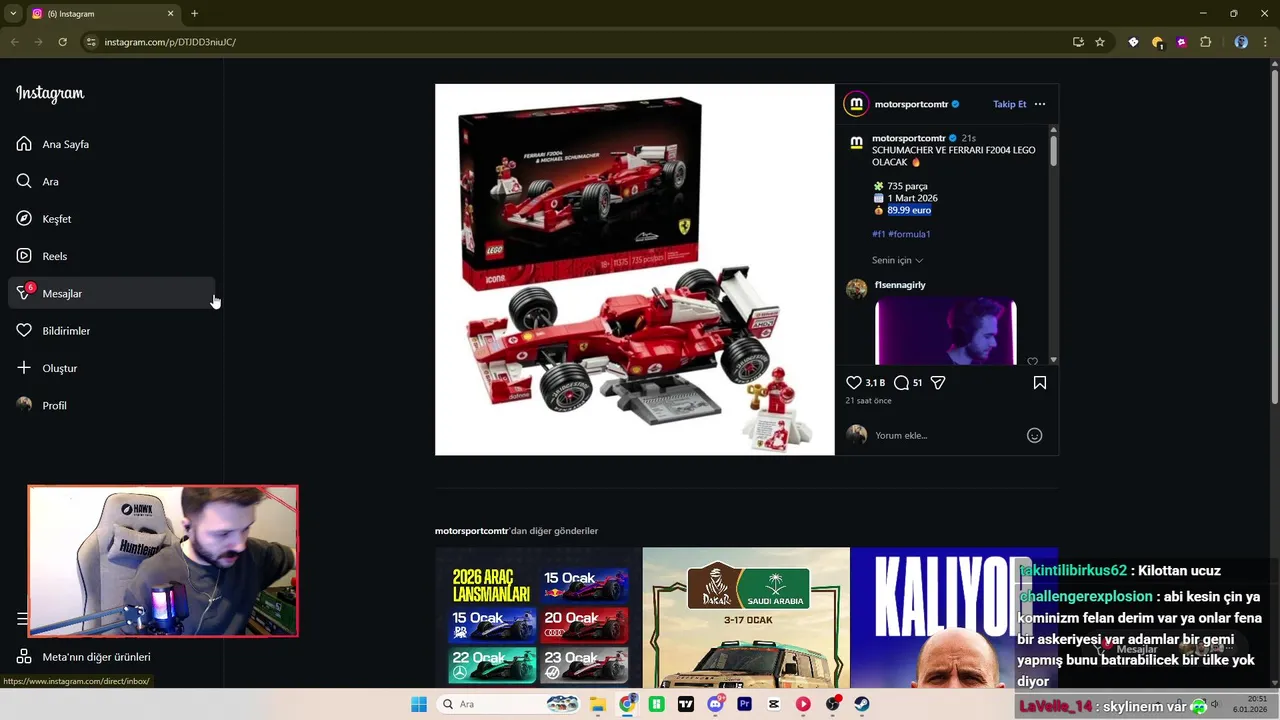Click the taskbar Ara search box

click(x=510, y=704)
